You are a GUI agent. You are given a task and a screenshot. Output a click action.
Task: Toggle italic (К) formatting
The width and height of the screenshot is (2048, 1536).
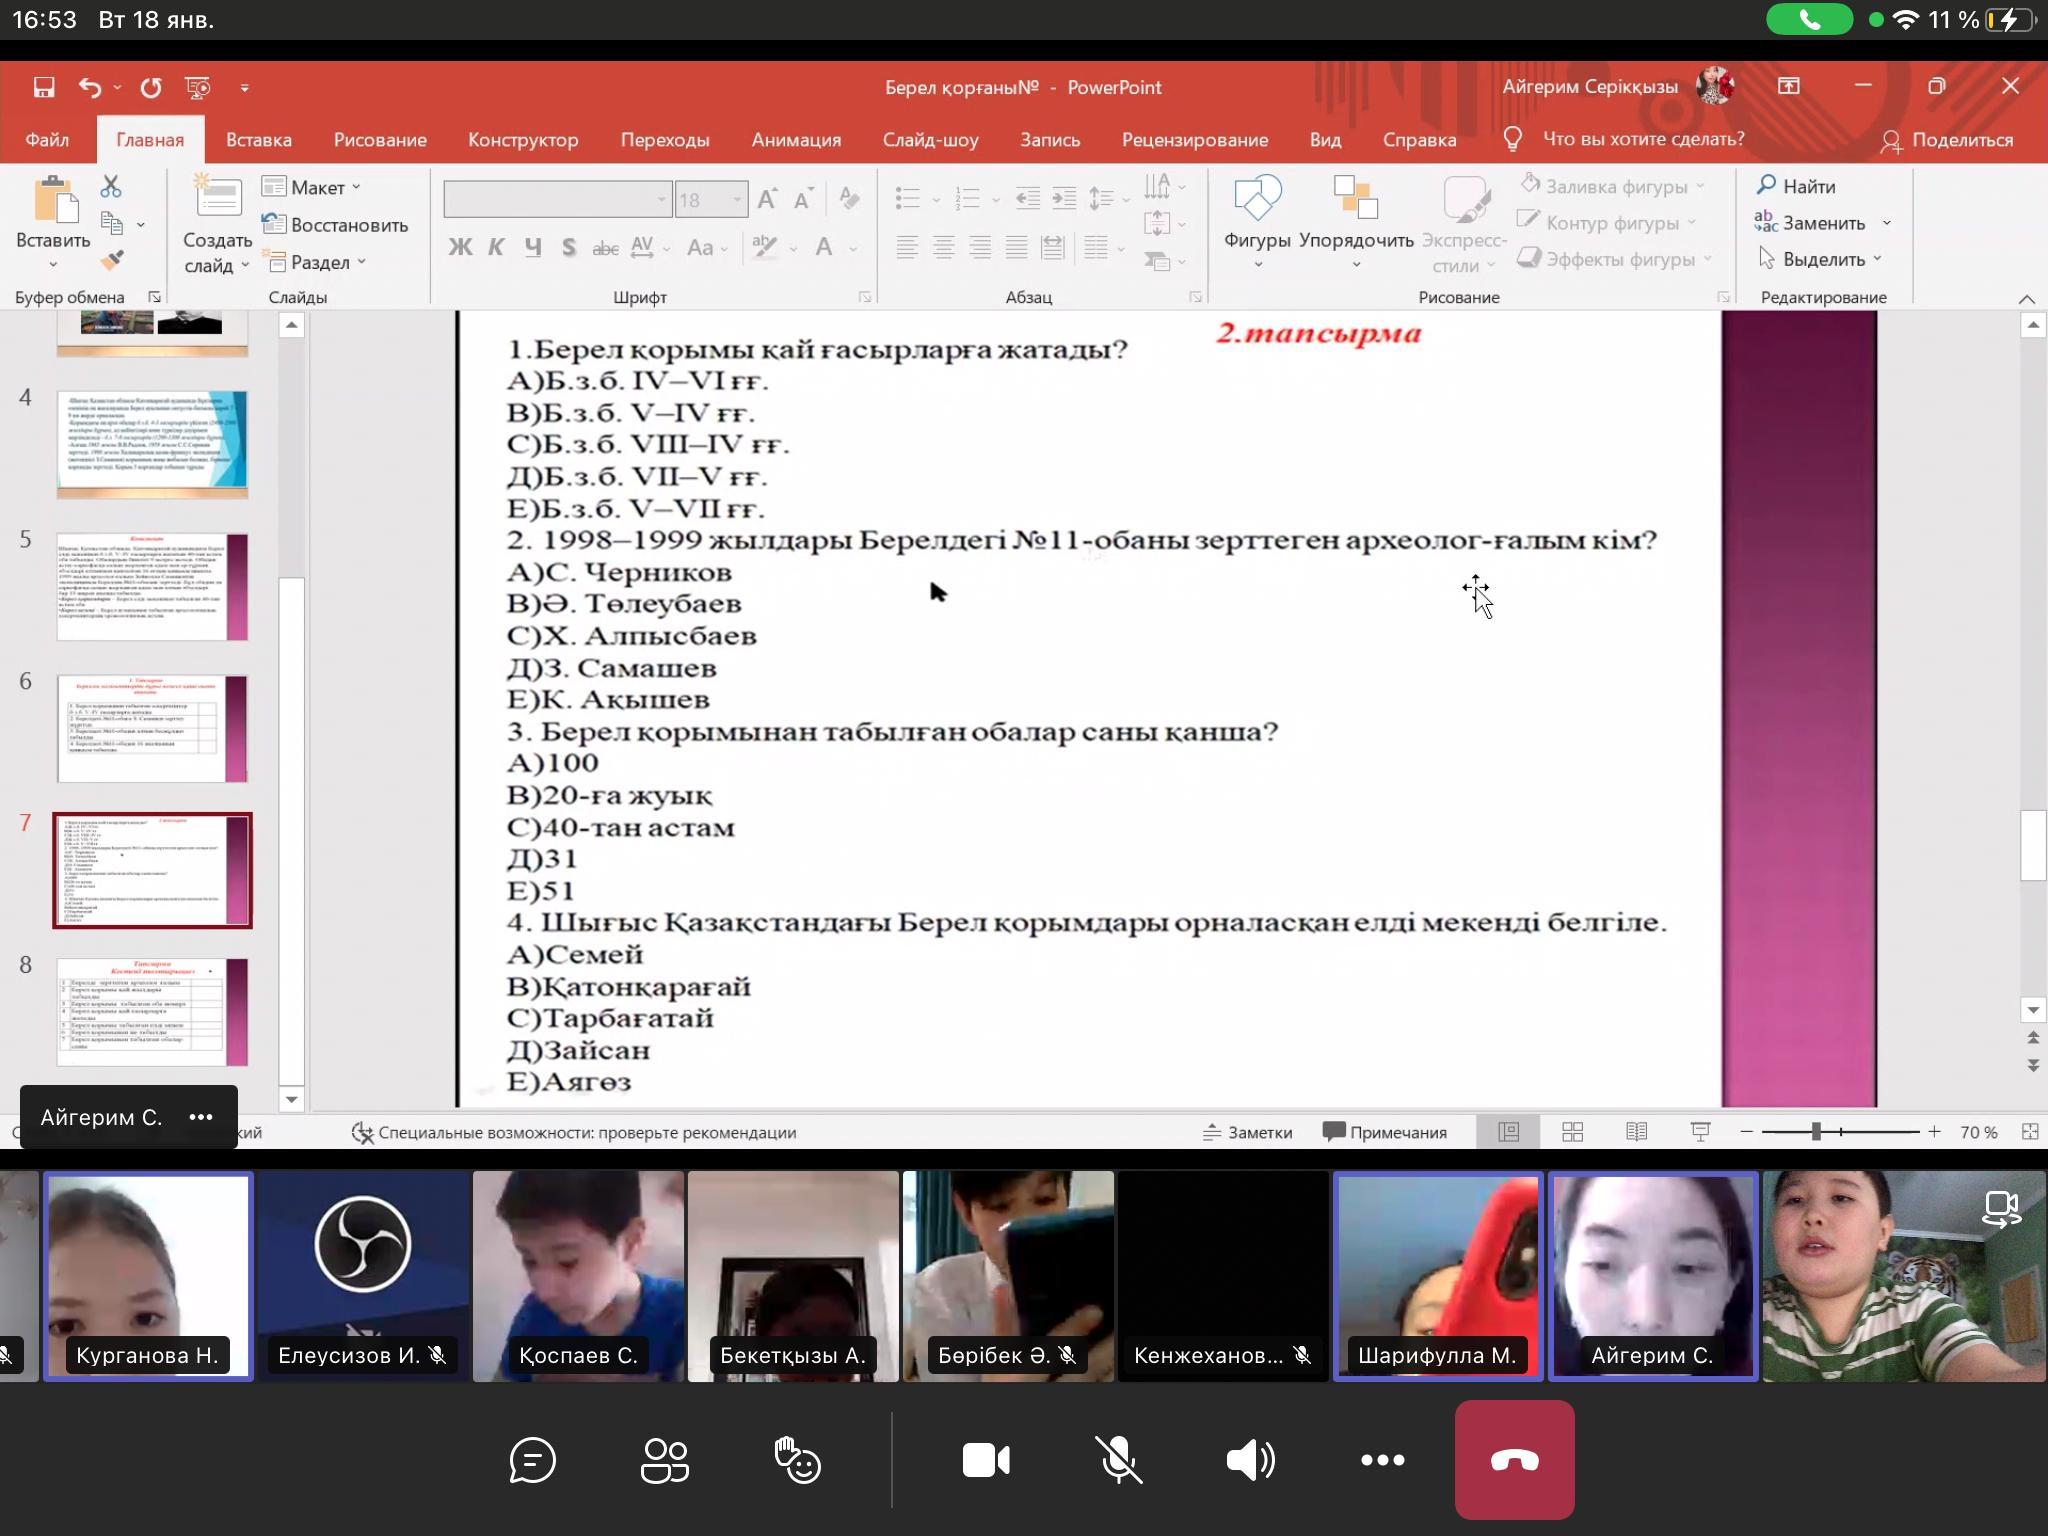pyautogui.click(x=496, y=247)
